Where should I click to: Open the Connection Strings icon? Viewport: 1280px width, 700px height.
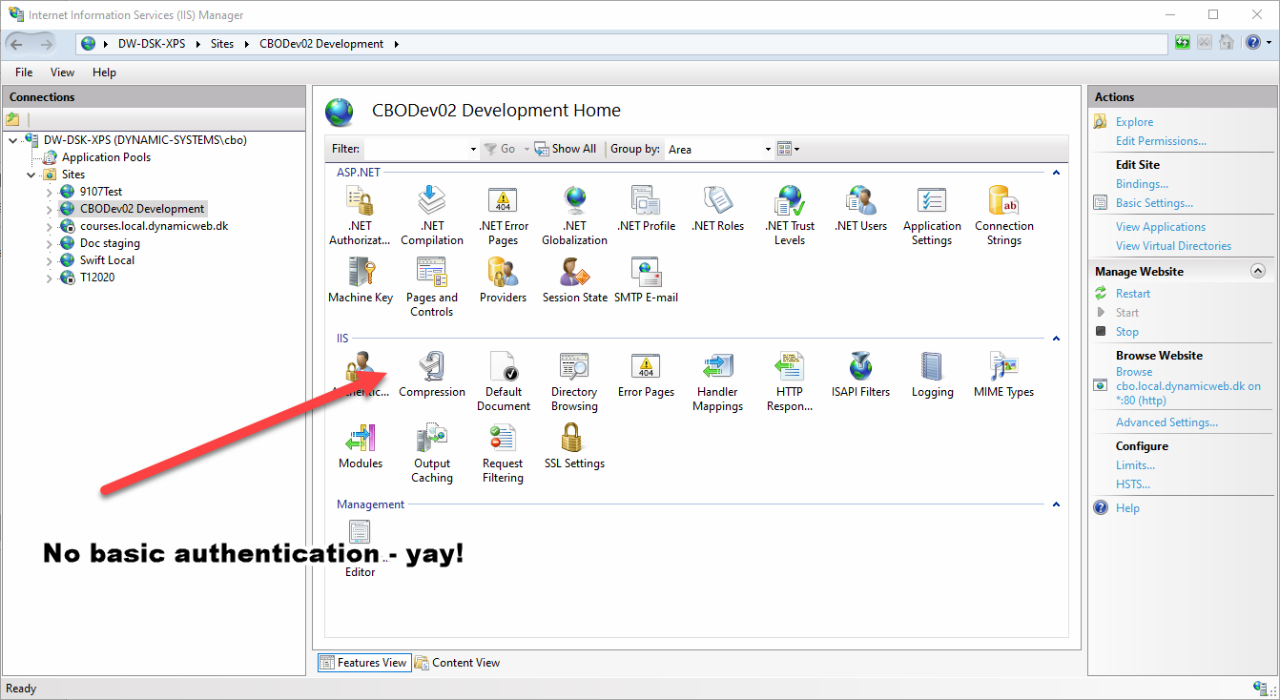tap(1004, 215)
